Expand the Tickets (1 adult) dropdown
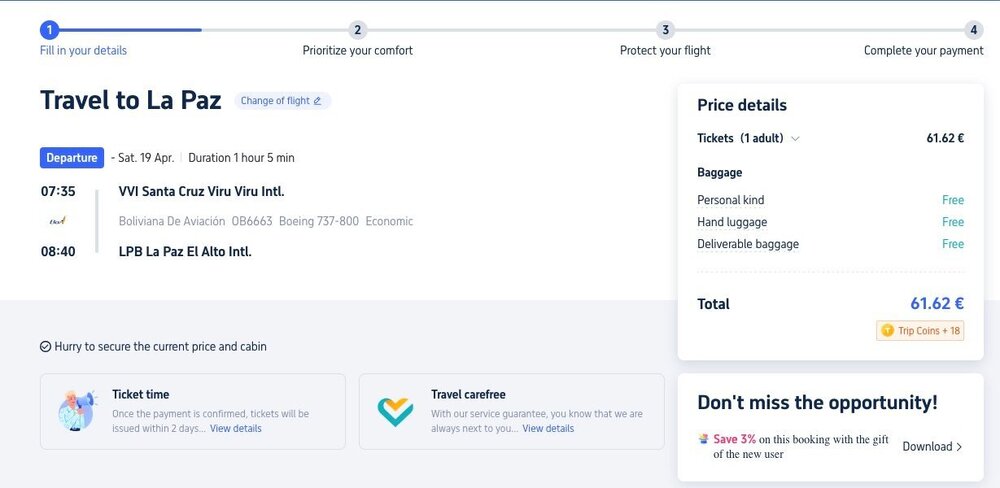Viewport: 1000px width, 488px height. click(x=795, y=139)
